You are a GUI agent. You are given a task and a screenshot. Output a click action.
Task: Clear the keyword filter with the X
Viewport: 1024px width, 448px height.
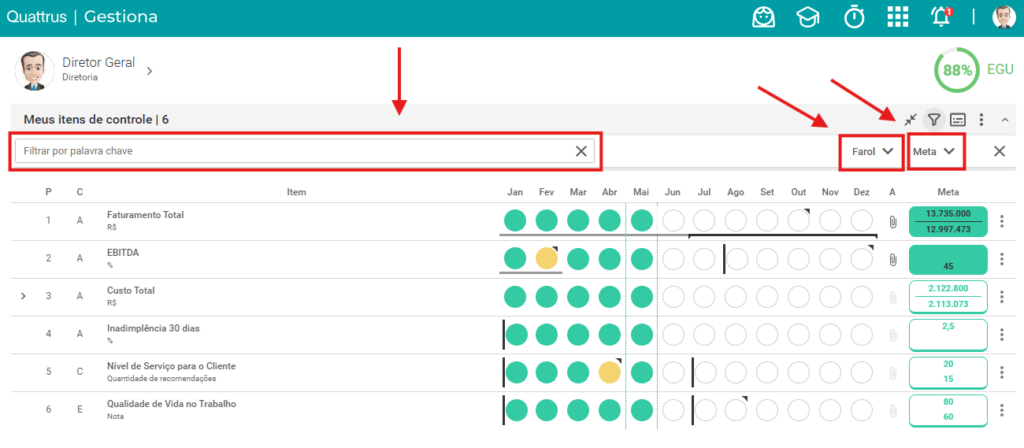point(581,151)
